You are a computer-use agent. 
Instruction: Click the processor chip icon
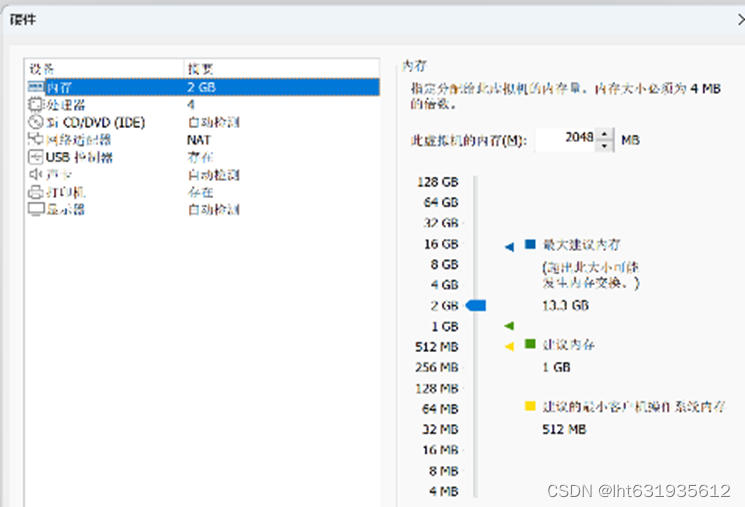36,105
